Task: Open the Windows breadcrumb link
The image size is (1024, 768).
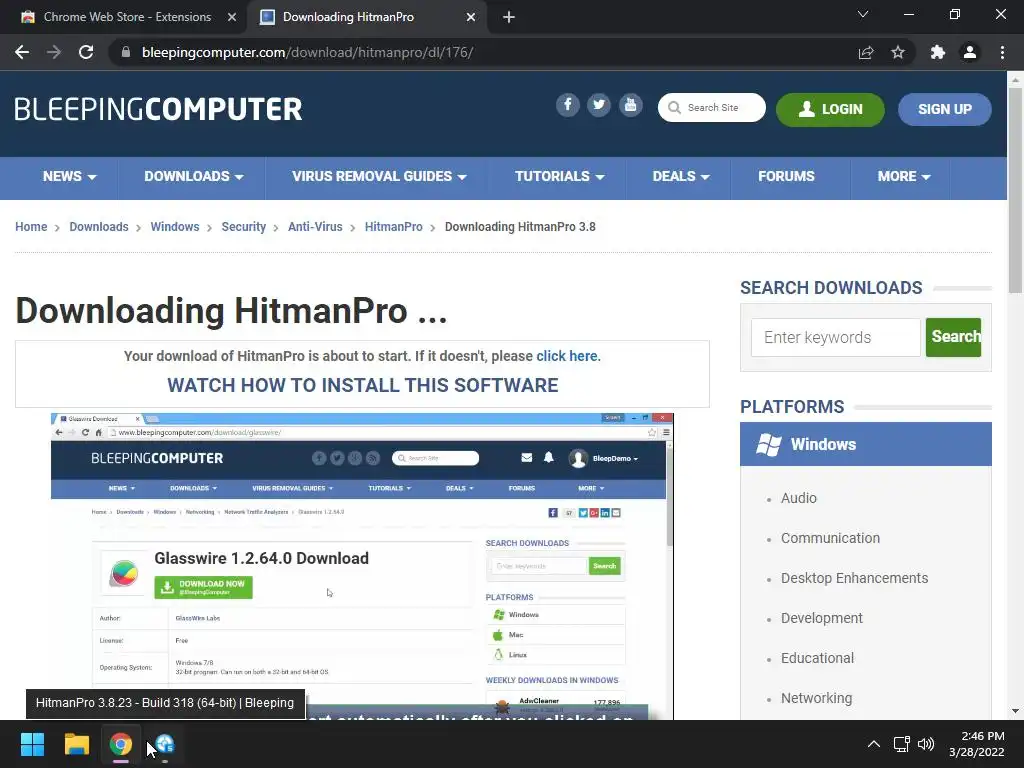Action: [x=175, y=227]
